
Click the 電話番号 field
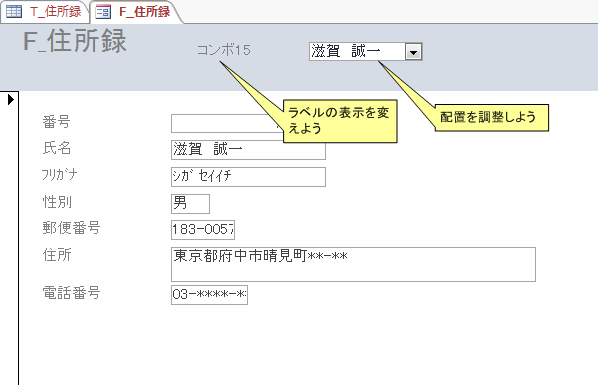click(x=209, y=295)
